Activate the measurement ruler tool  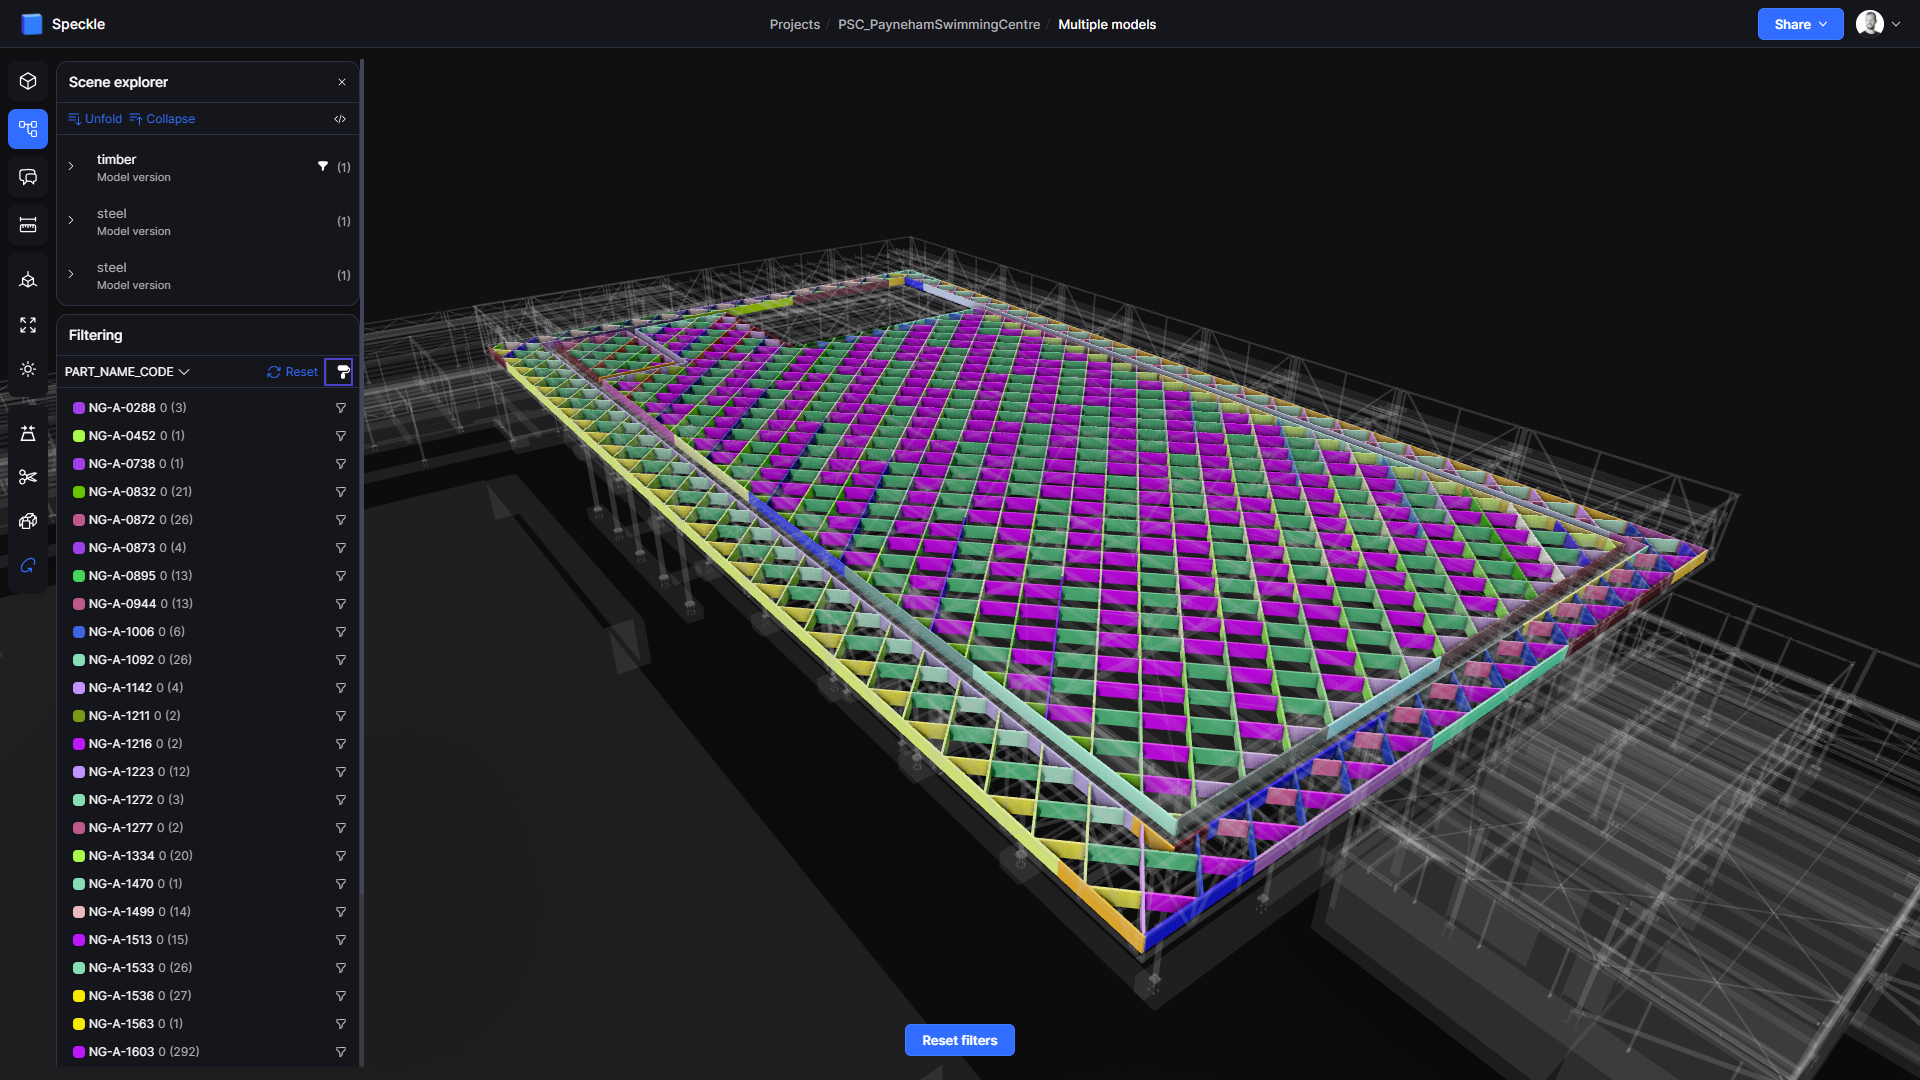coord(28,225)
